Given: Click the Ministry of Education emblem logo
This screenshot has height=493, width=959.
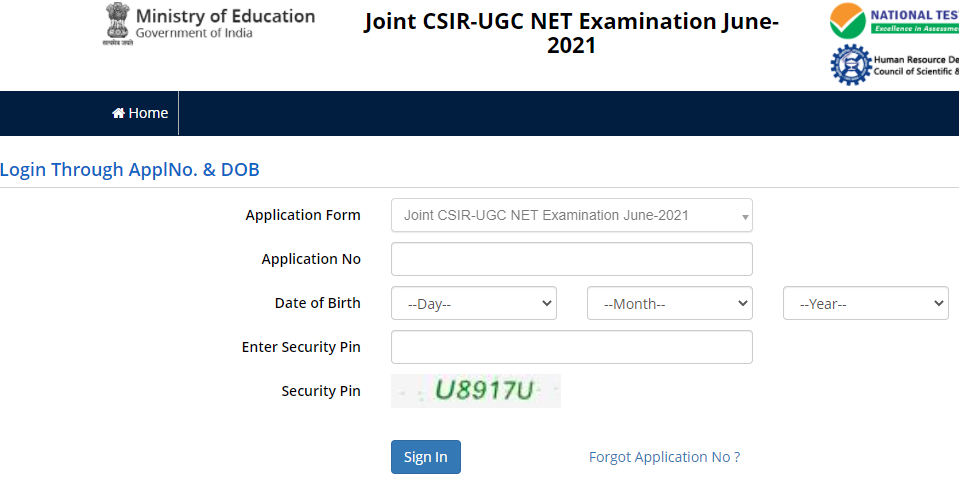Looking at the screenshot, I should 117,25.
